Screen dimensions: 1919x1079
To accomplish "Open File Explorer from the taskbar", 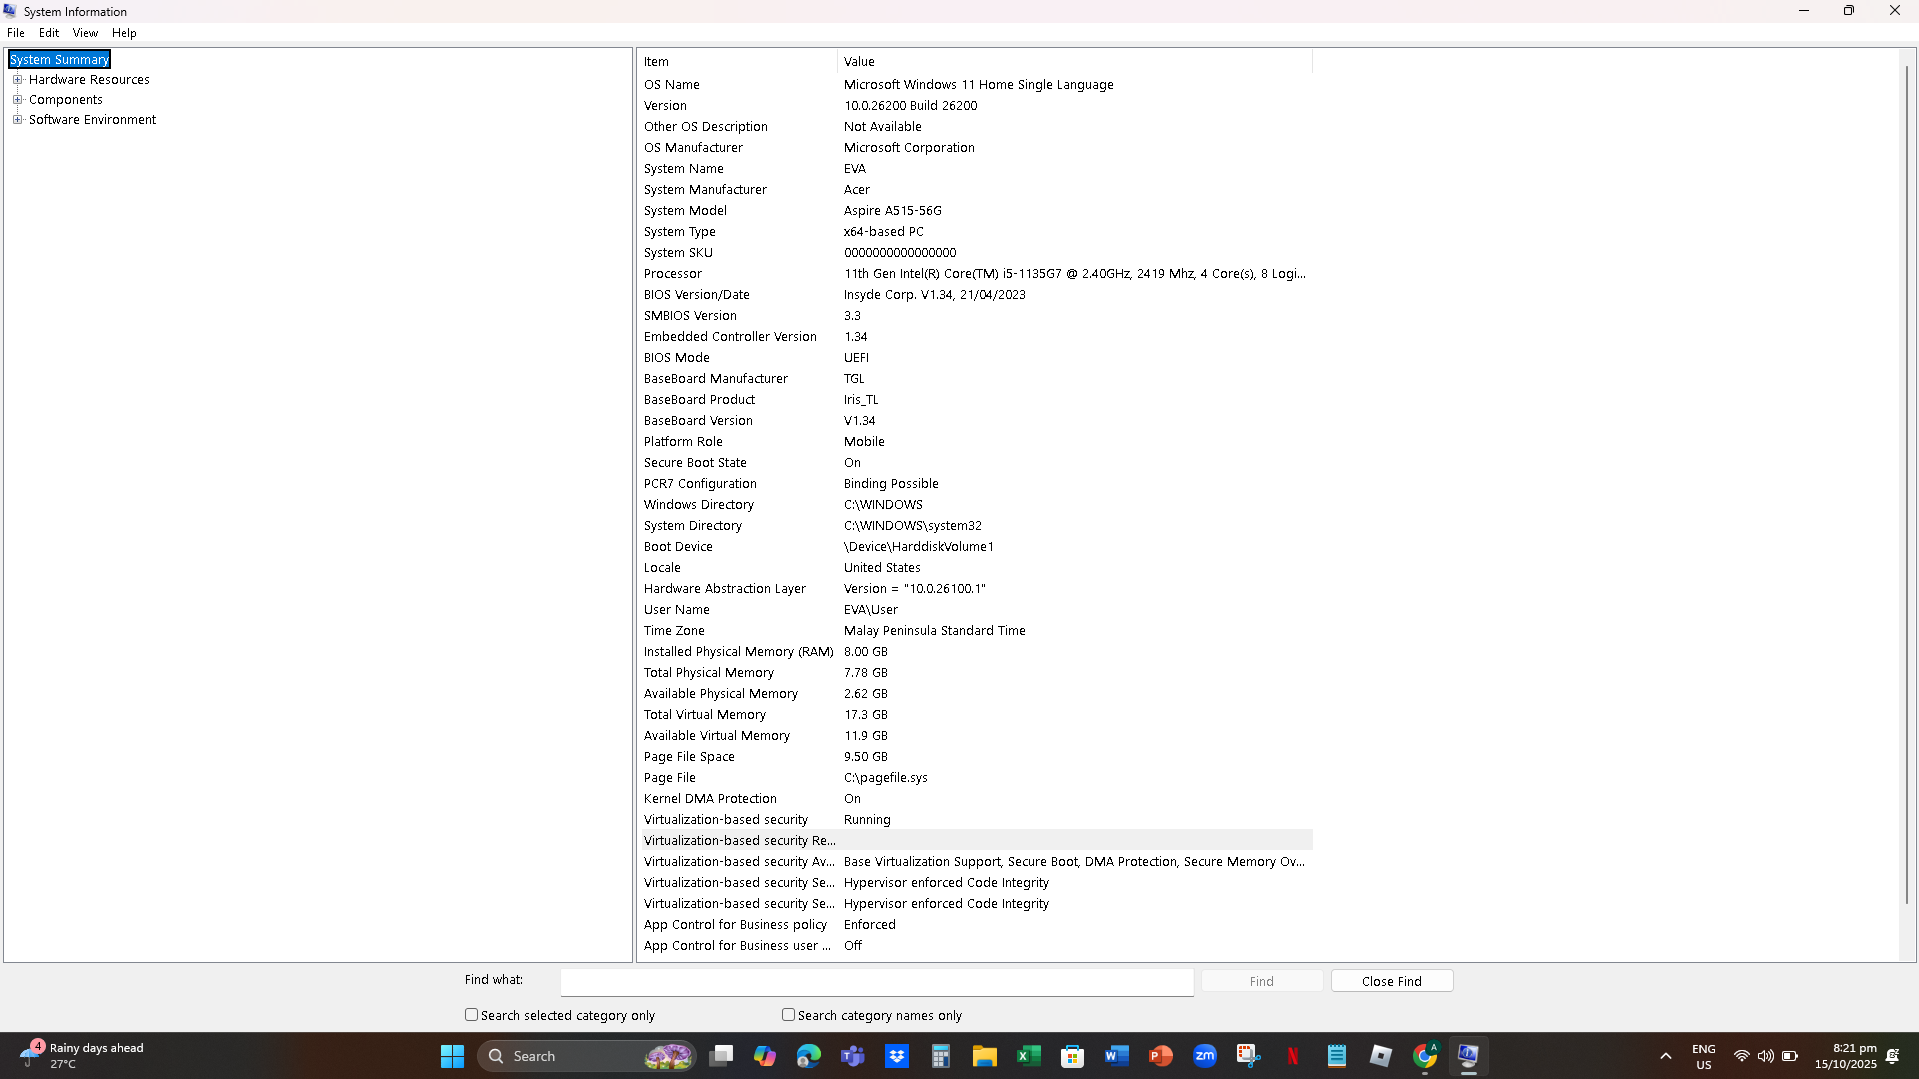I will [x=985, y=1056].
